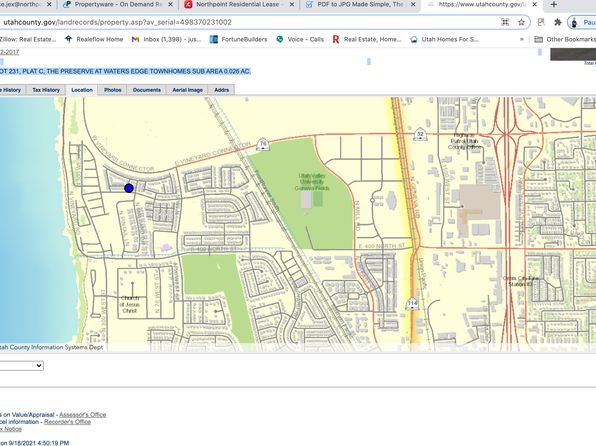The width and height of the screenshot is (596, 446).
Task: Select the Addrs tab
Action: click(x=222, y=90)
